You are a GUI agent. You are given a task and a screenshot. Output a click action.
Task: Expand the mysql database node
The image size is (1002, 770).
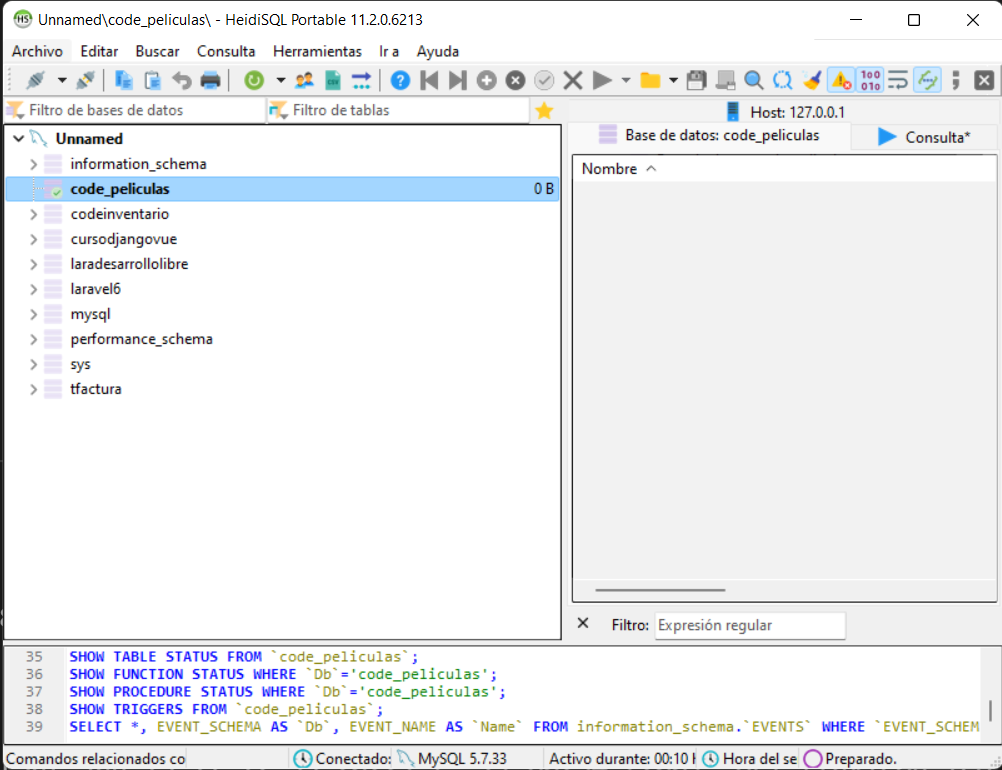33,313
